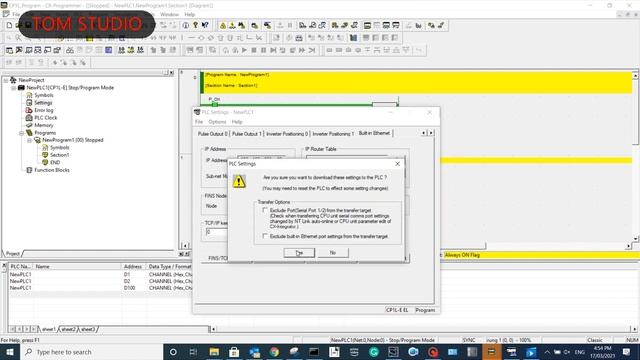Image resolution: width=640 pixels, height=360 pixels.
Task: Click the Cortana circle taskbar icon
Action: pos(173,352)
